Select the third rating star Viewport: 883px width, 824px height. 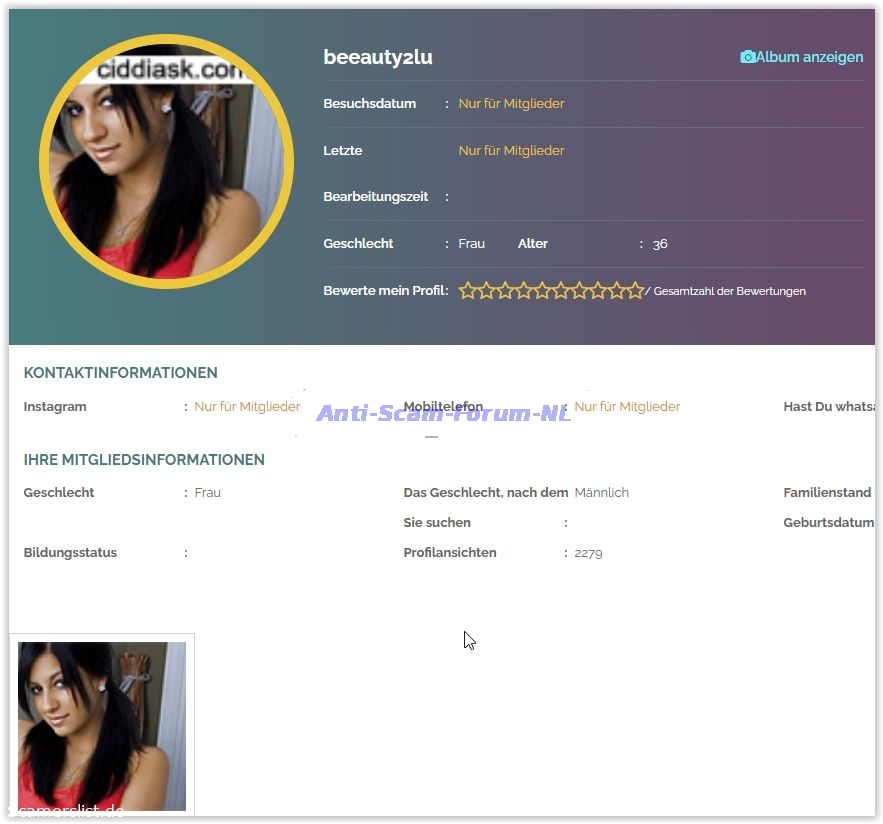pyautogui.click(x=505, y=291)
